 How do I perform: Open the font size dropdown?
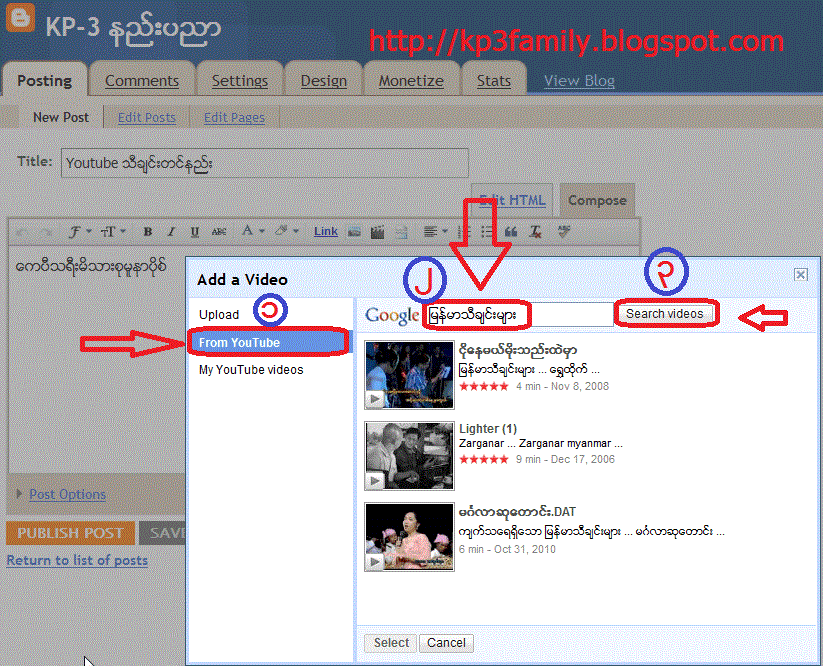(x=113, y=231)
